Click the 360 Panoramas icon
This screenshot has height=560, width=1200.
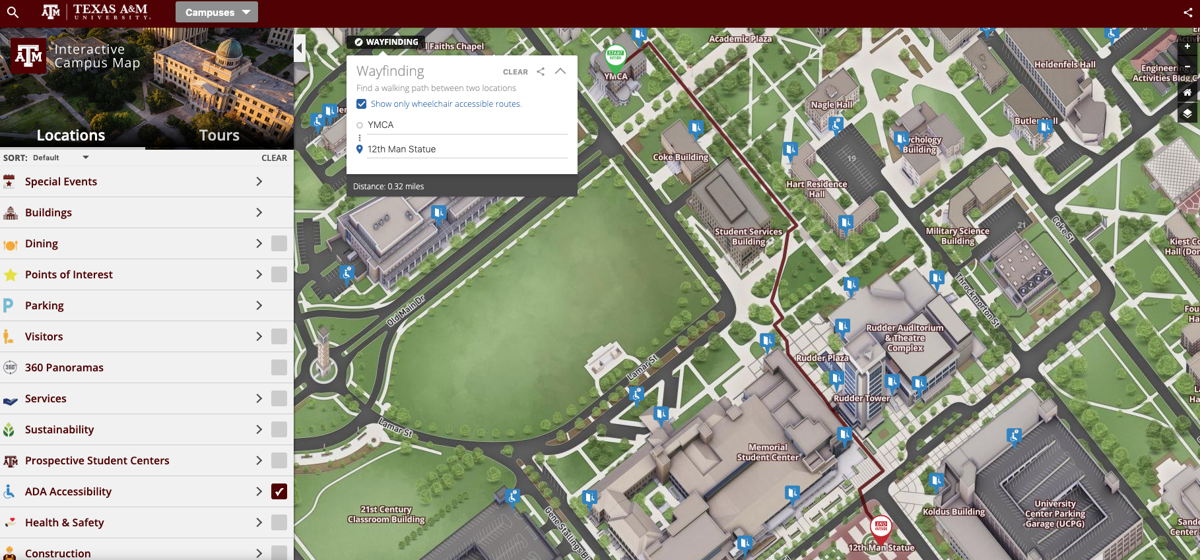click(x=10, y=368)
